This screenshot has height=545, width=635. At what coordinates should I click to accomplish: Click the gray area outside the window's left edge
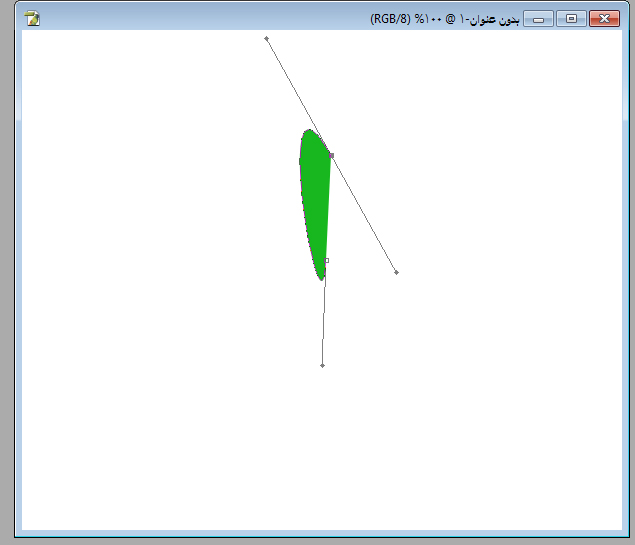(6, 300)
